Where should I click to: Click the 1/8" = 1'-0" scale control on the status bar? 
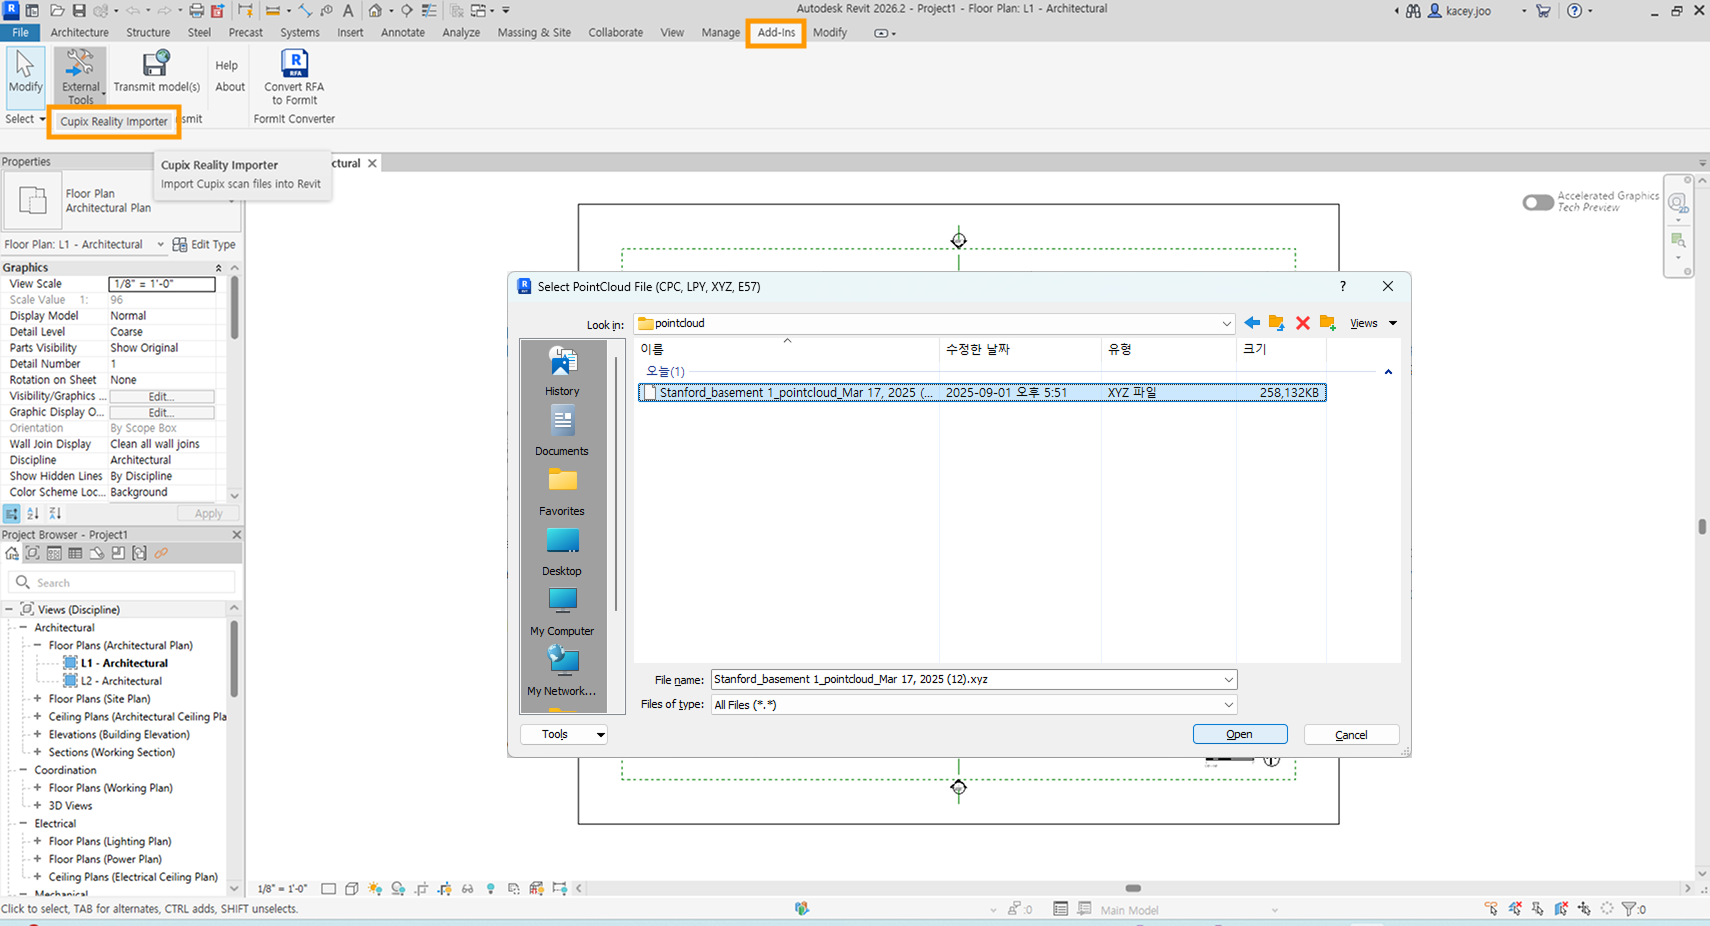click(x=281, y=888)
